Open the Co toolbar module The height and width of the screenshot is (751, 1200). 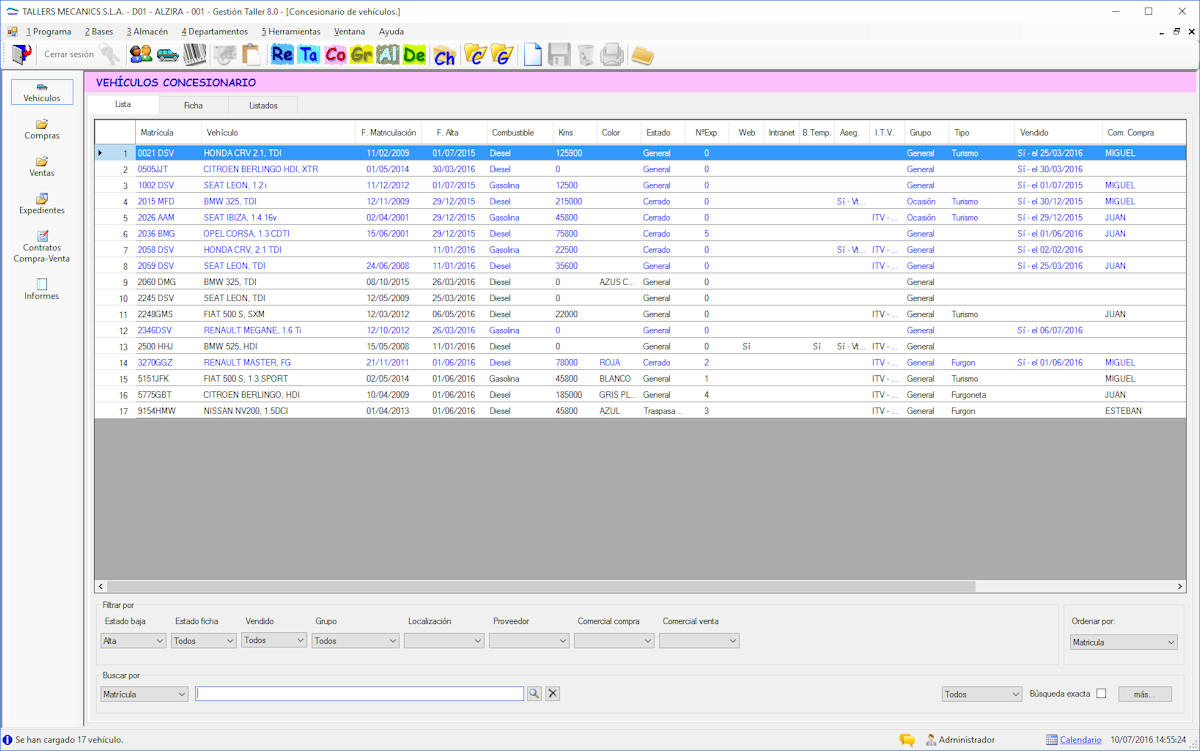point(335,55)
